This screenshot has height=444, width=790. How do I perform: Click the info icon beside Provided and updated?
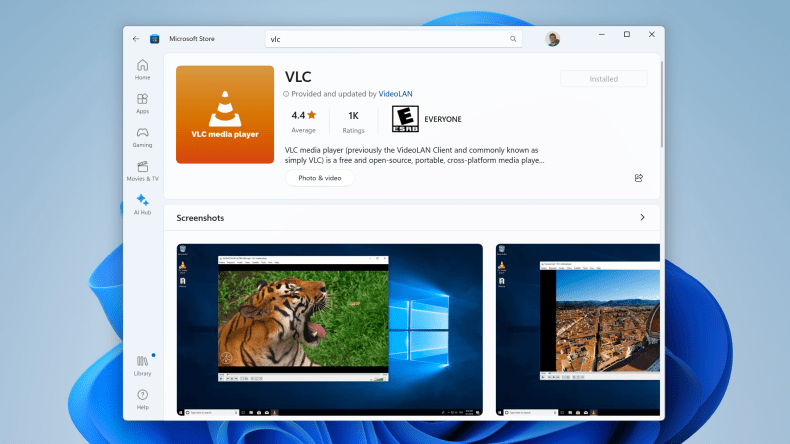click(286, 94)
